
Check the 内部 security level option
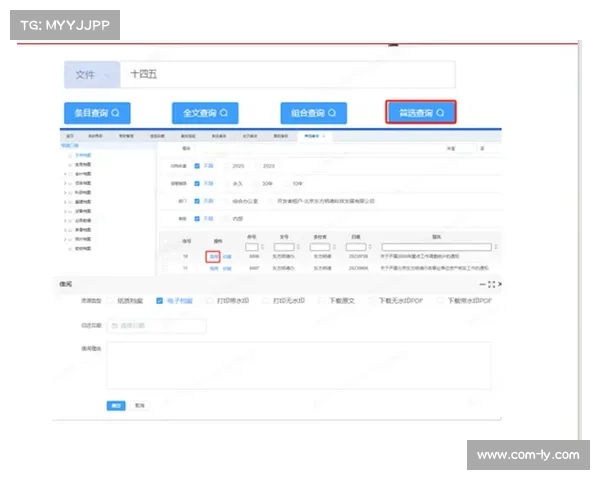tap(227, 219)
